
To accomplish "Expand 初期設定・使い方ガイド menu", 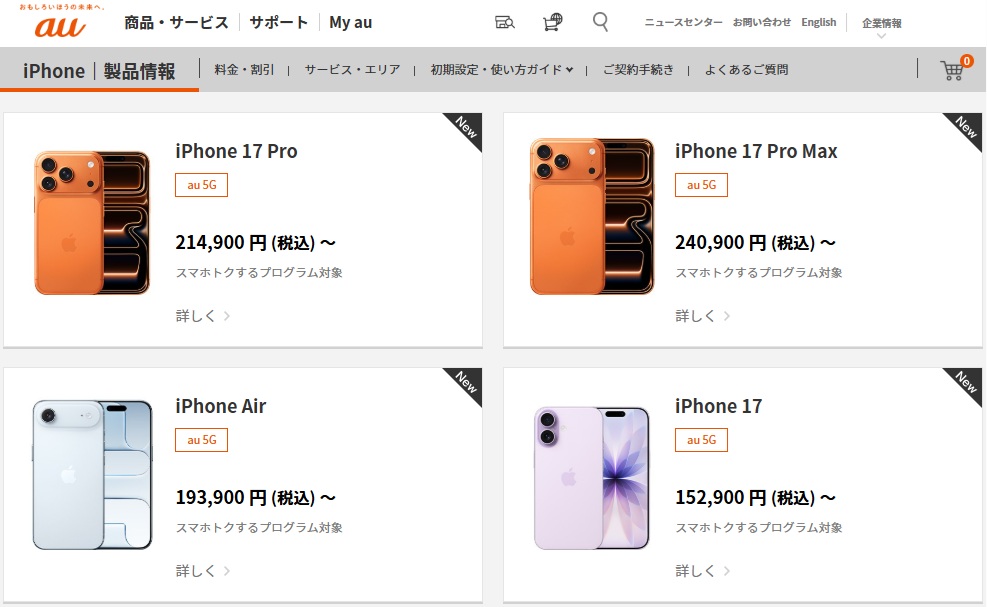I will coord(502,69).
